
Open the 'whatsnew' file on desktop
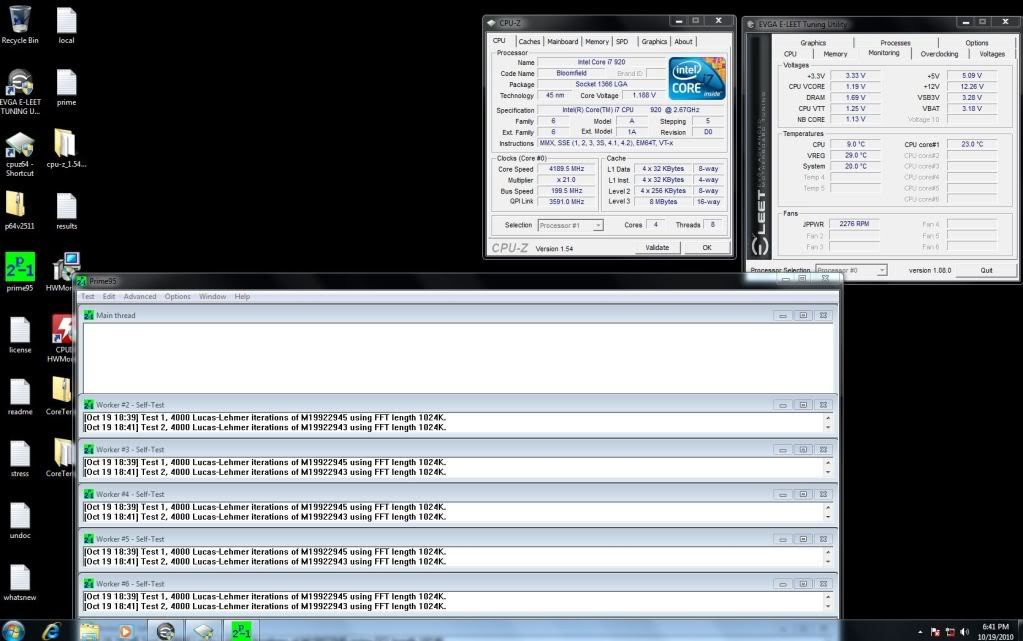(20, 582)
